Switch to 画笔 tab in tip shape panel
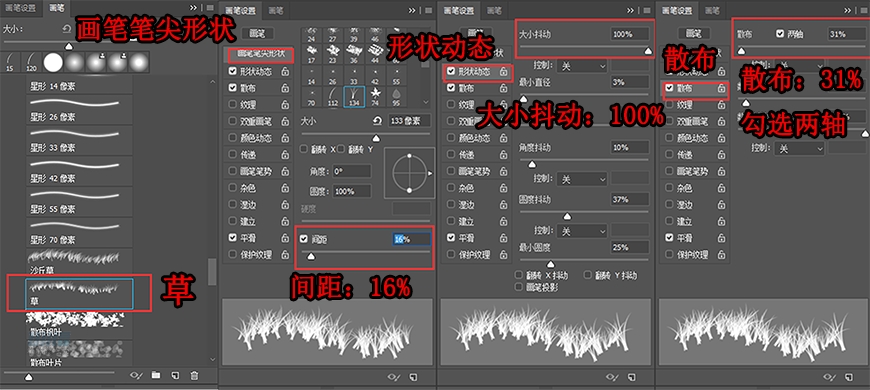The height and width of the screenshot is (390, 870). point(276,11)
